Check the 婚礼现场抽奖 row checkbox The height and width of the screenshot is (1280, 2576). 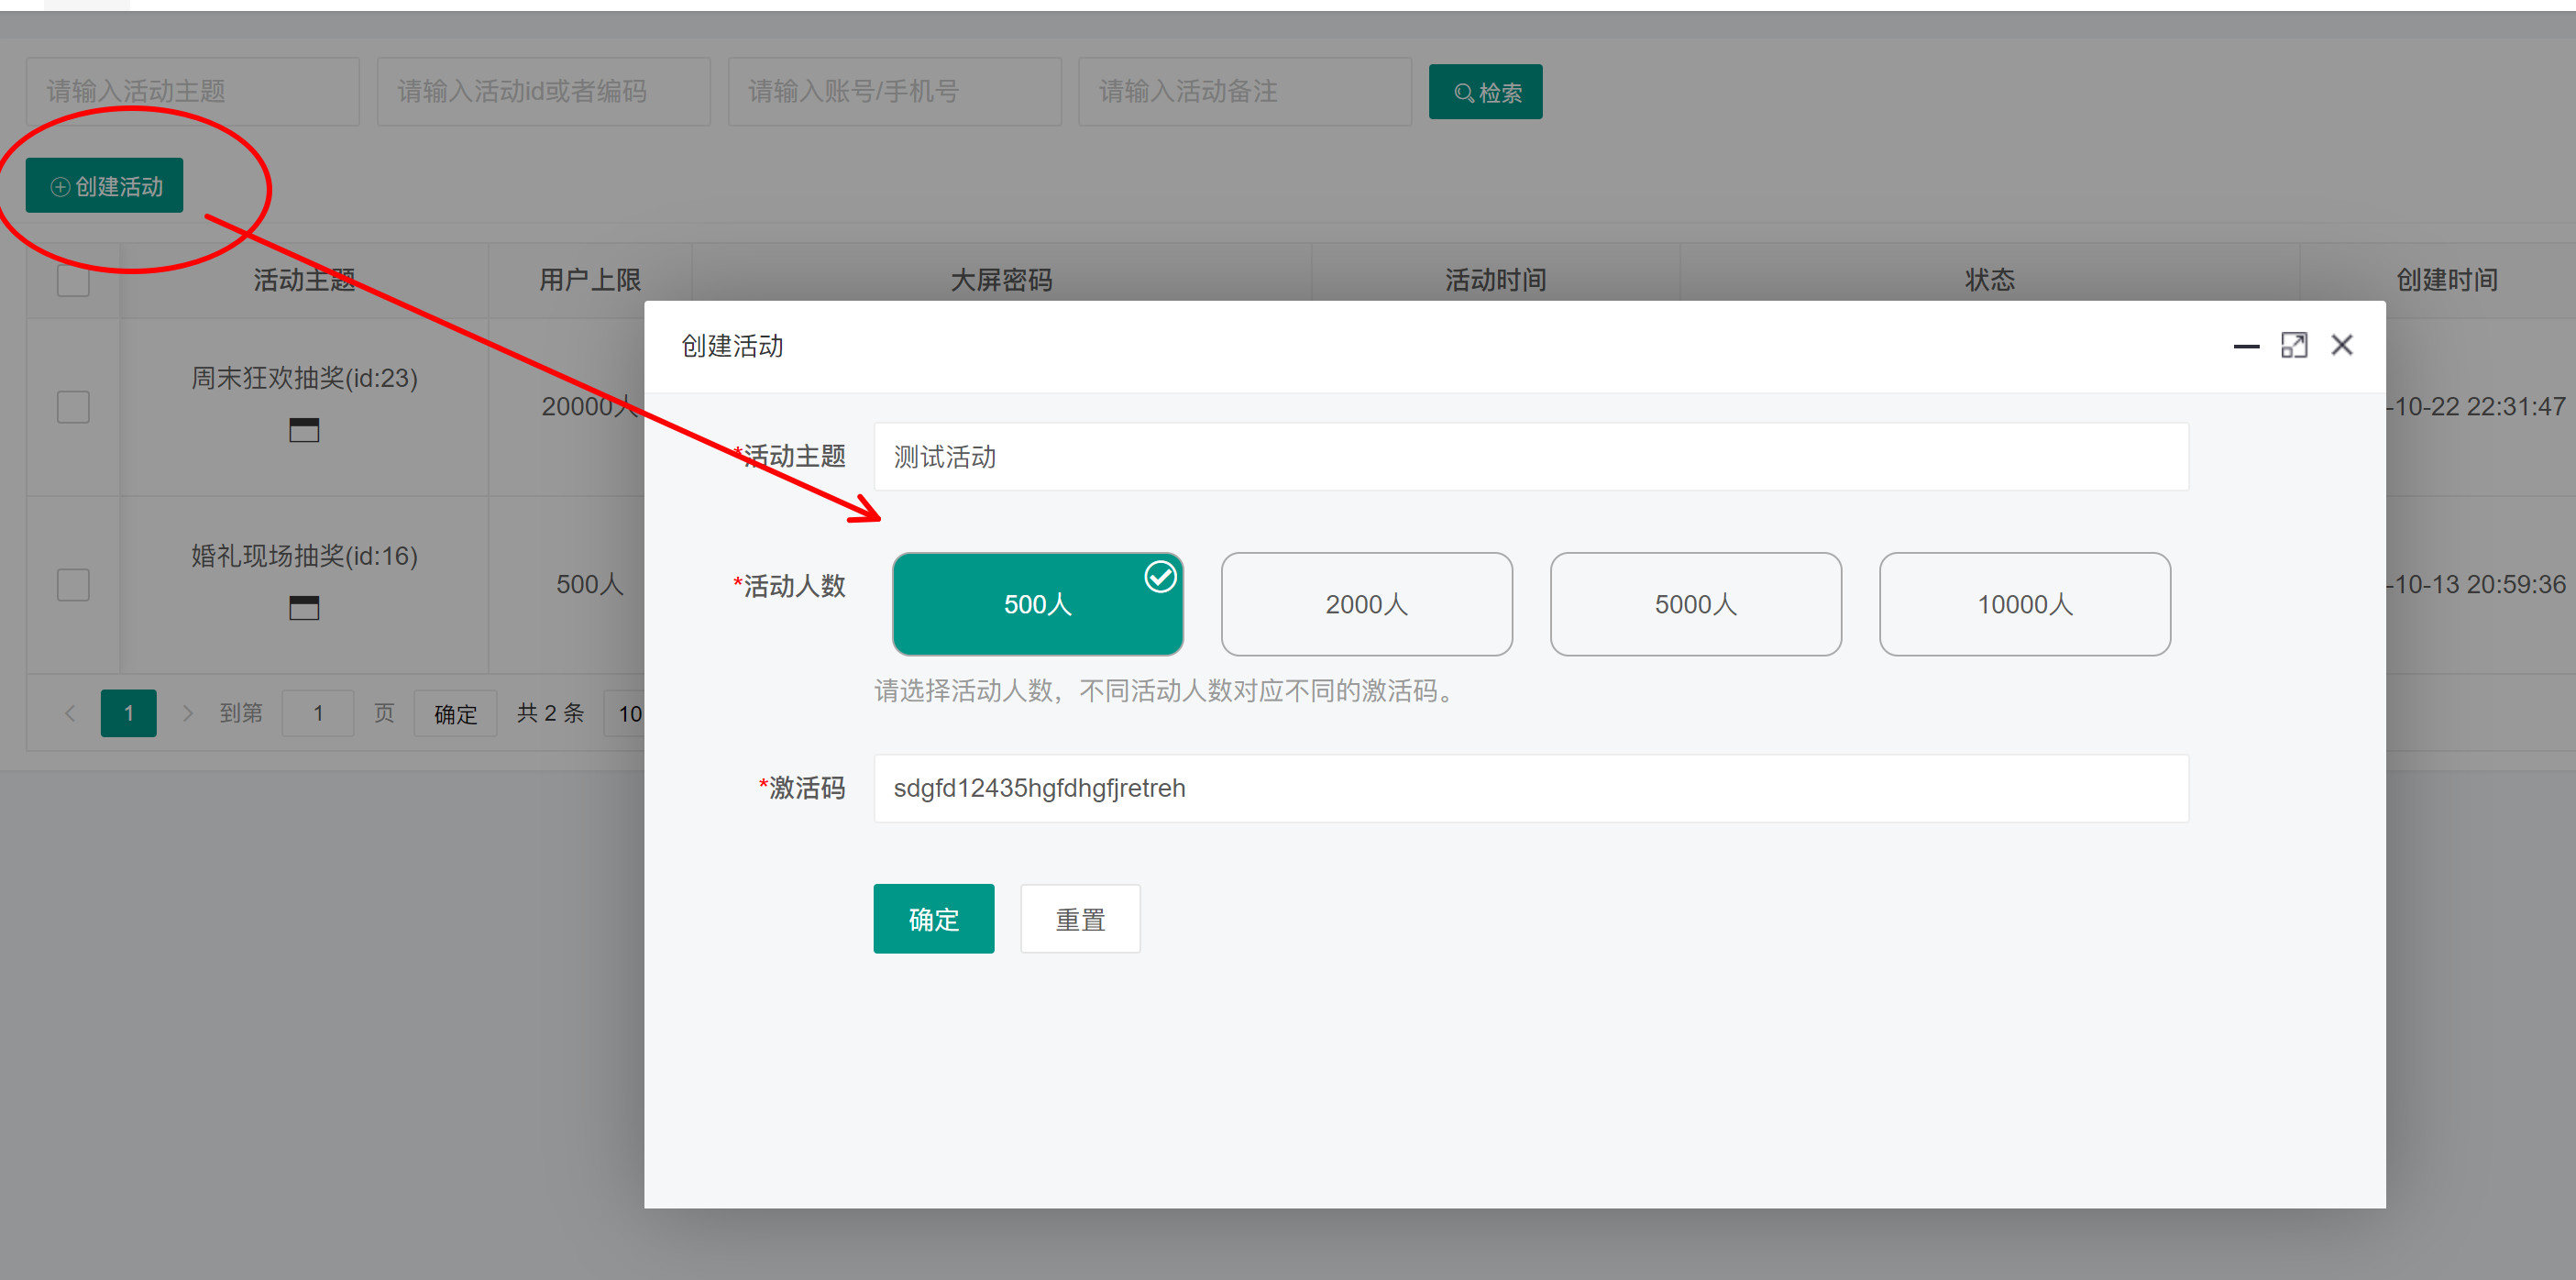(x=73, y=585)
